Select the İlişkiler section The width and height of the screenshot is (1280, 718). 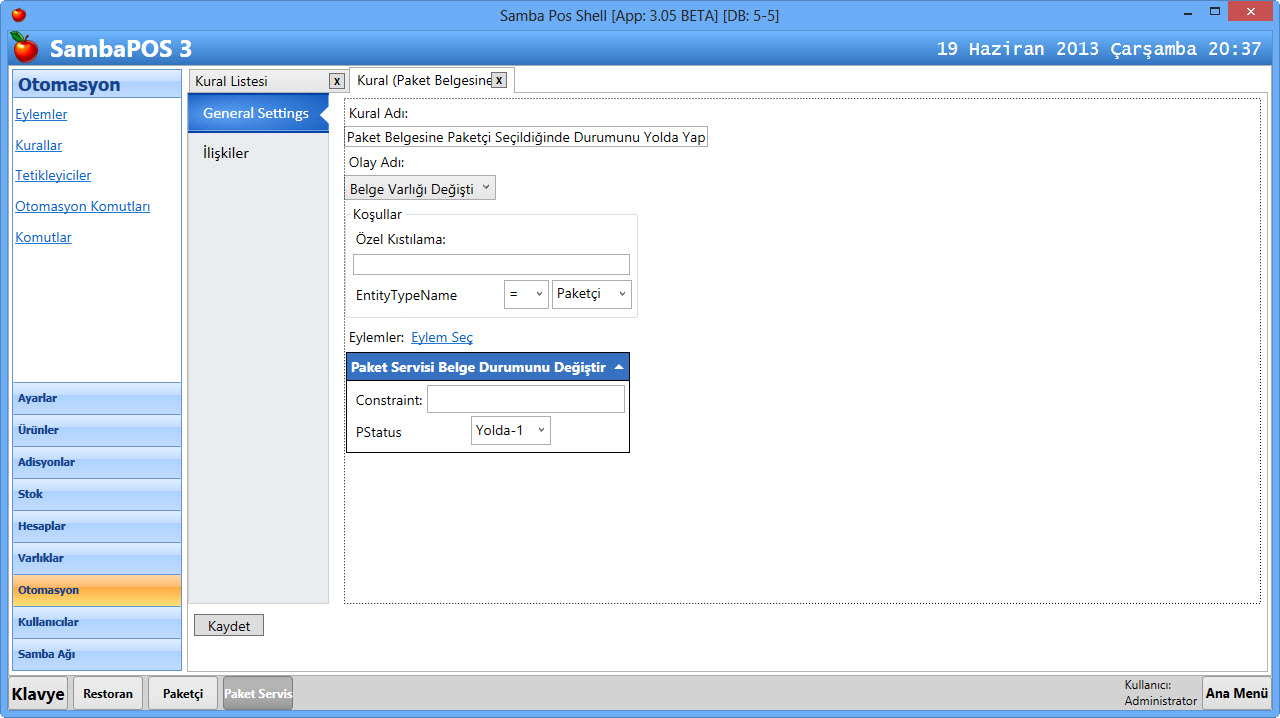pos(226,153)
